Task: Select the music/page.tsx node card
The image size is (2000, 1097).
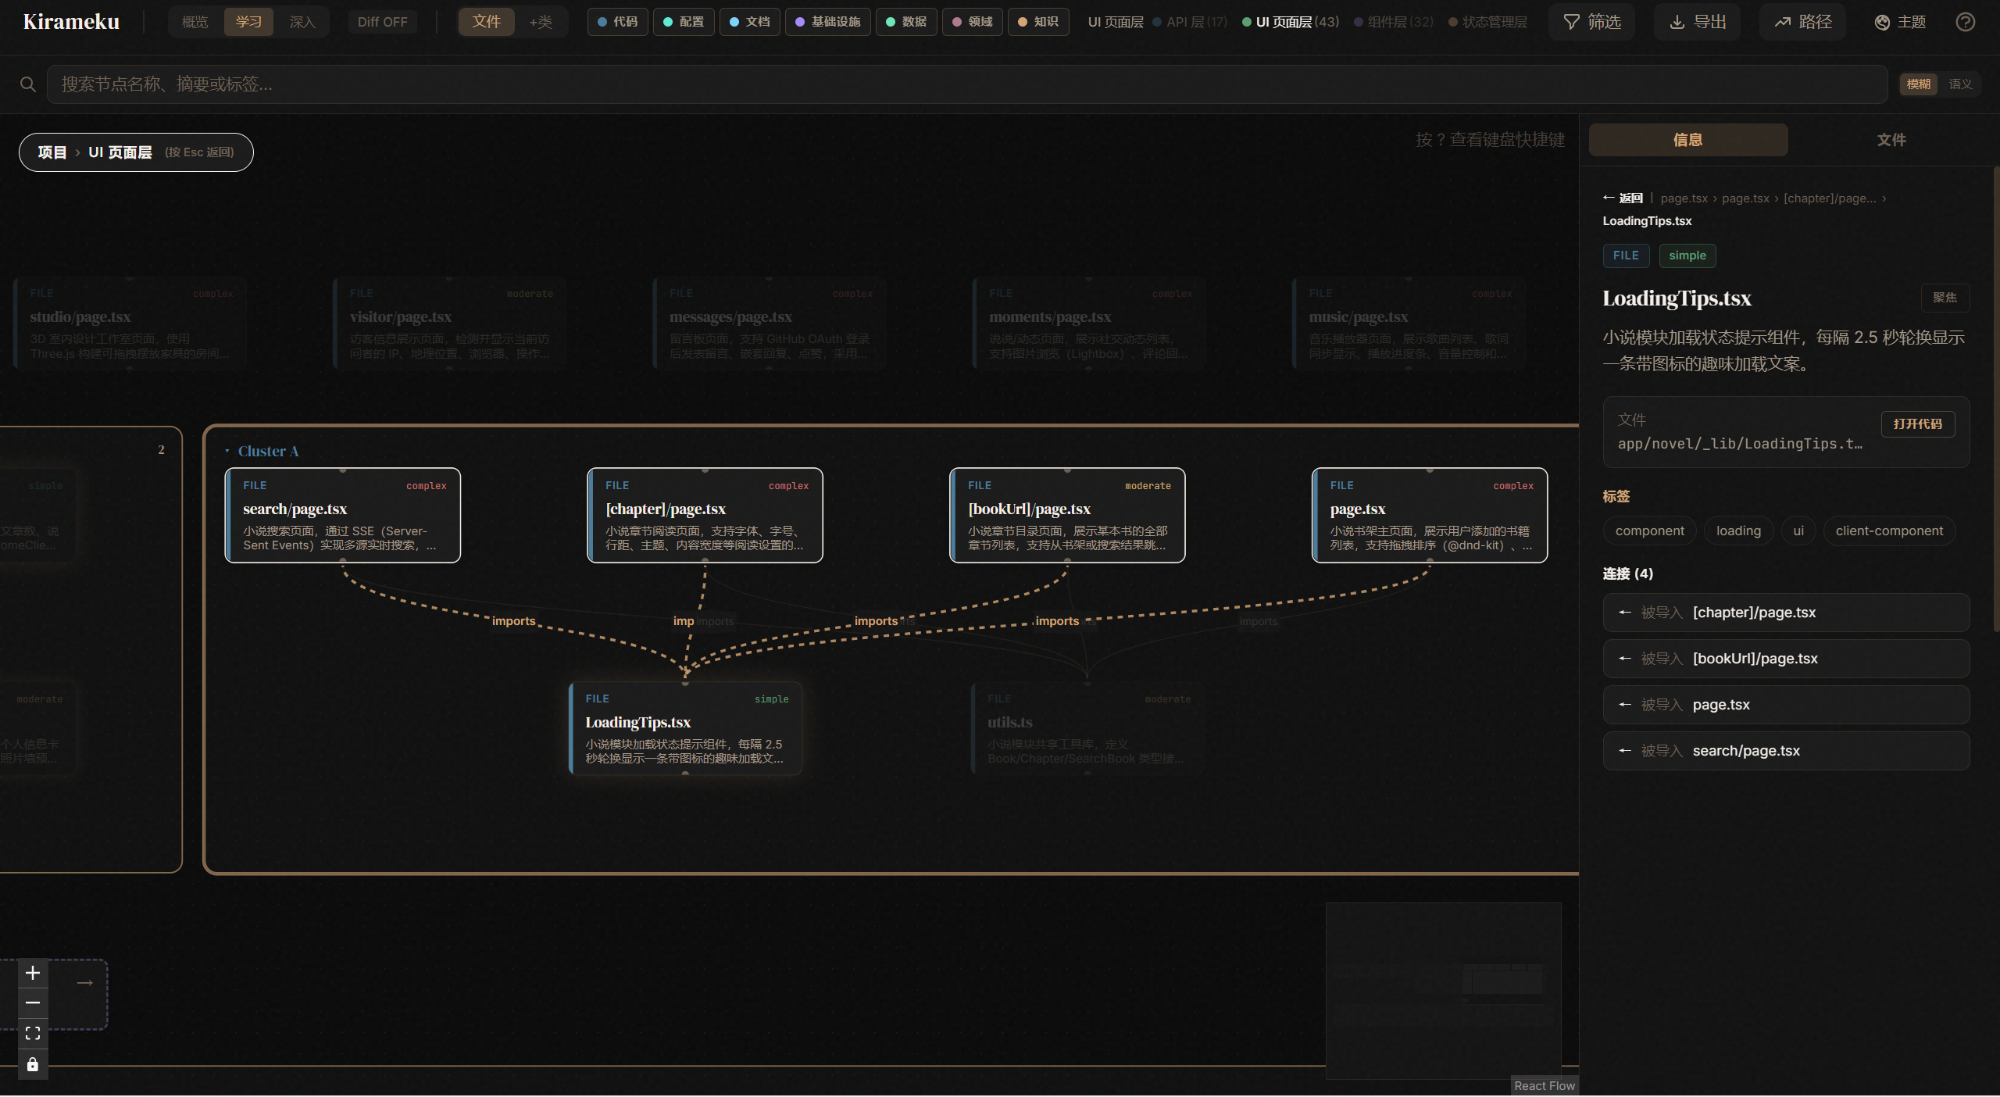Action: 1410,324
